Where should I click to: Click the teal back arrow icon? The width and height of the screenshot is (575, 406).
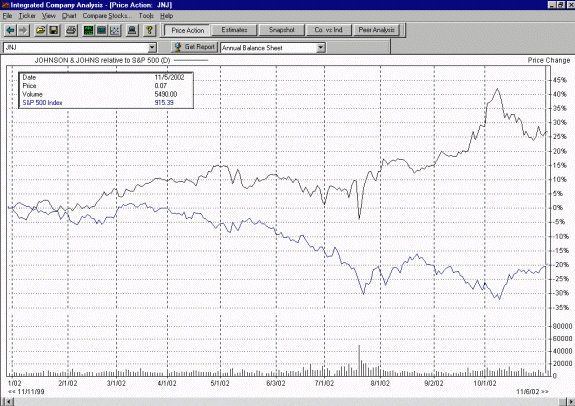10,30
